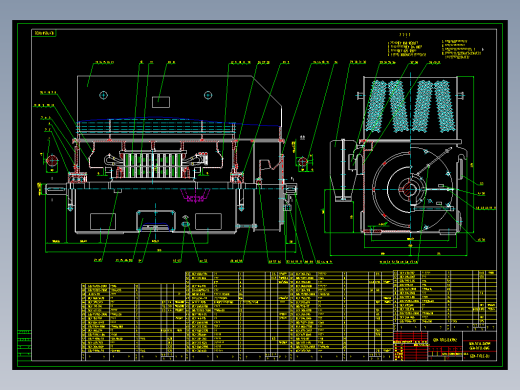The width and height of the screenshot is (520, 390).
Task: Click the revision block on the left margin
Action: [x=24, y=345]
